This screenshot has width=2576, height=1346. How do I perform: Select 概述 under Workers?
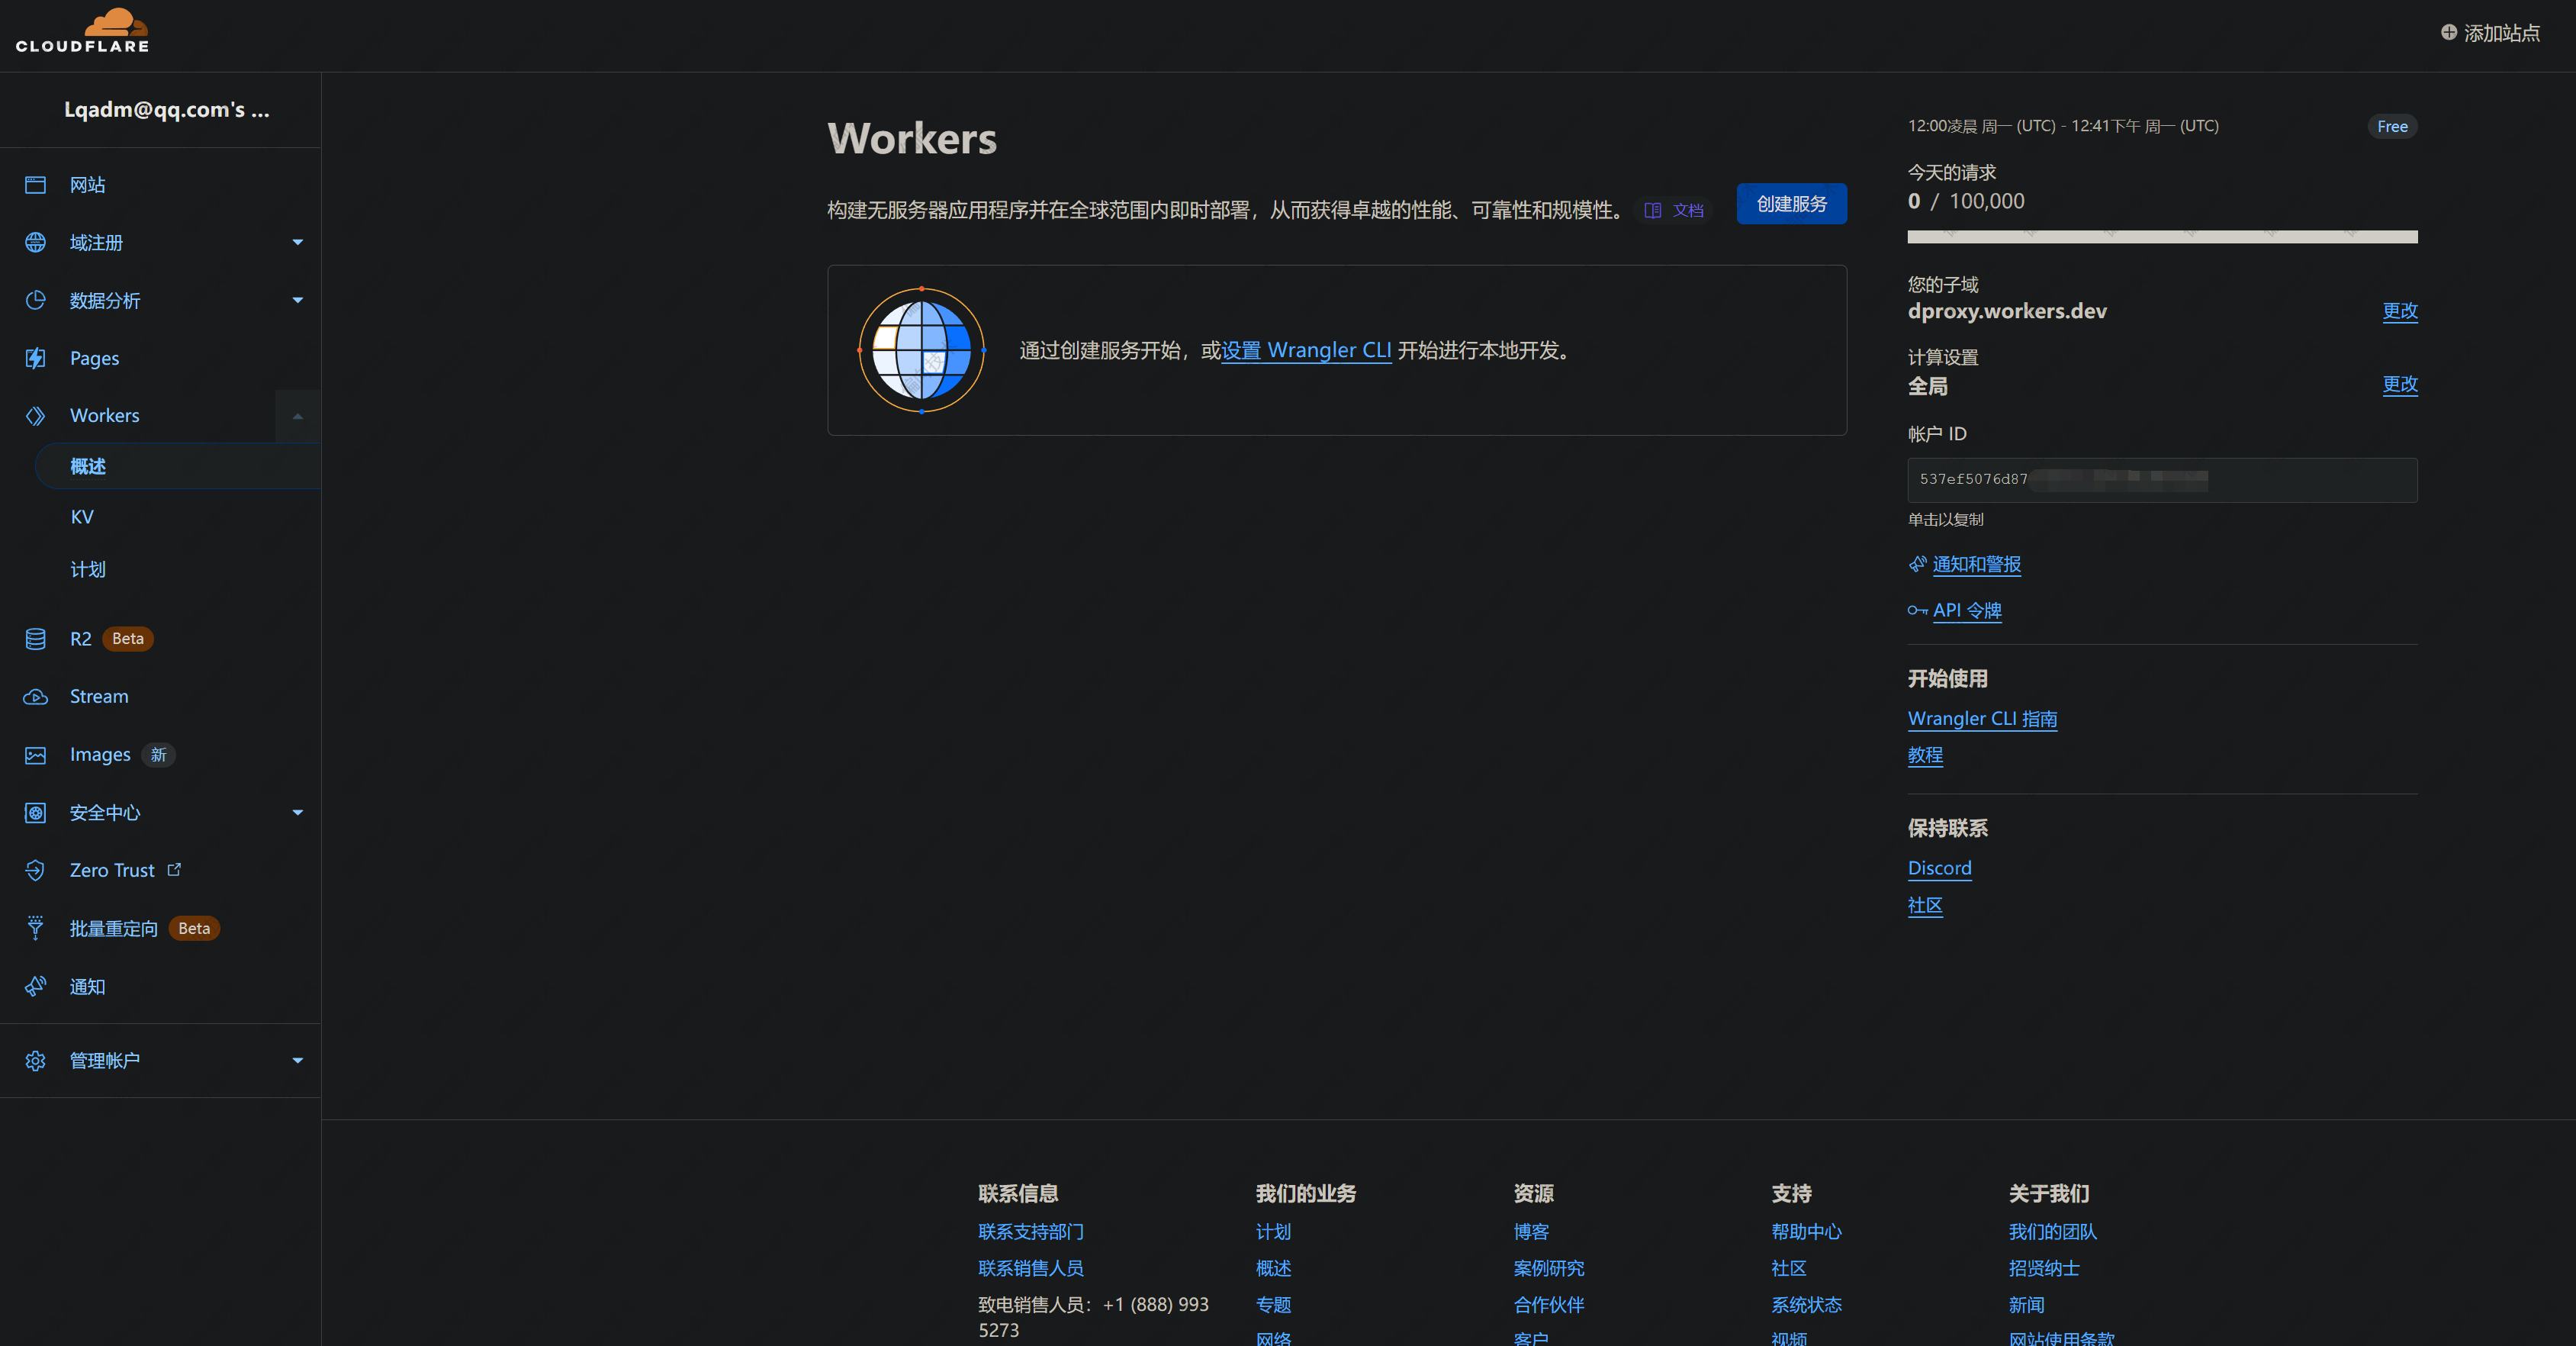click(178, 466)
